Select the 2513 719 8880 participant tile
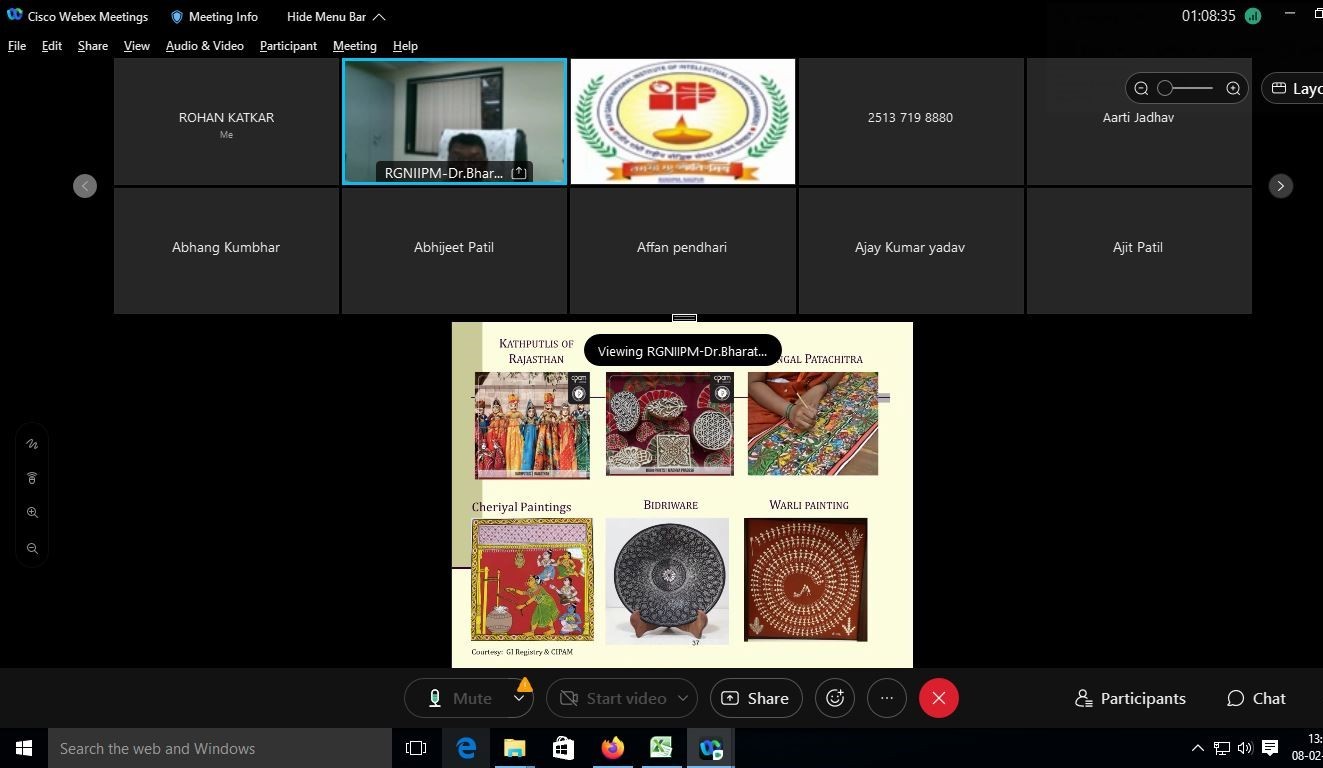Image resolution: width=1323 pixels, height=768 pixels. [x=910, y=121]
